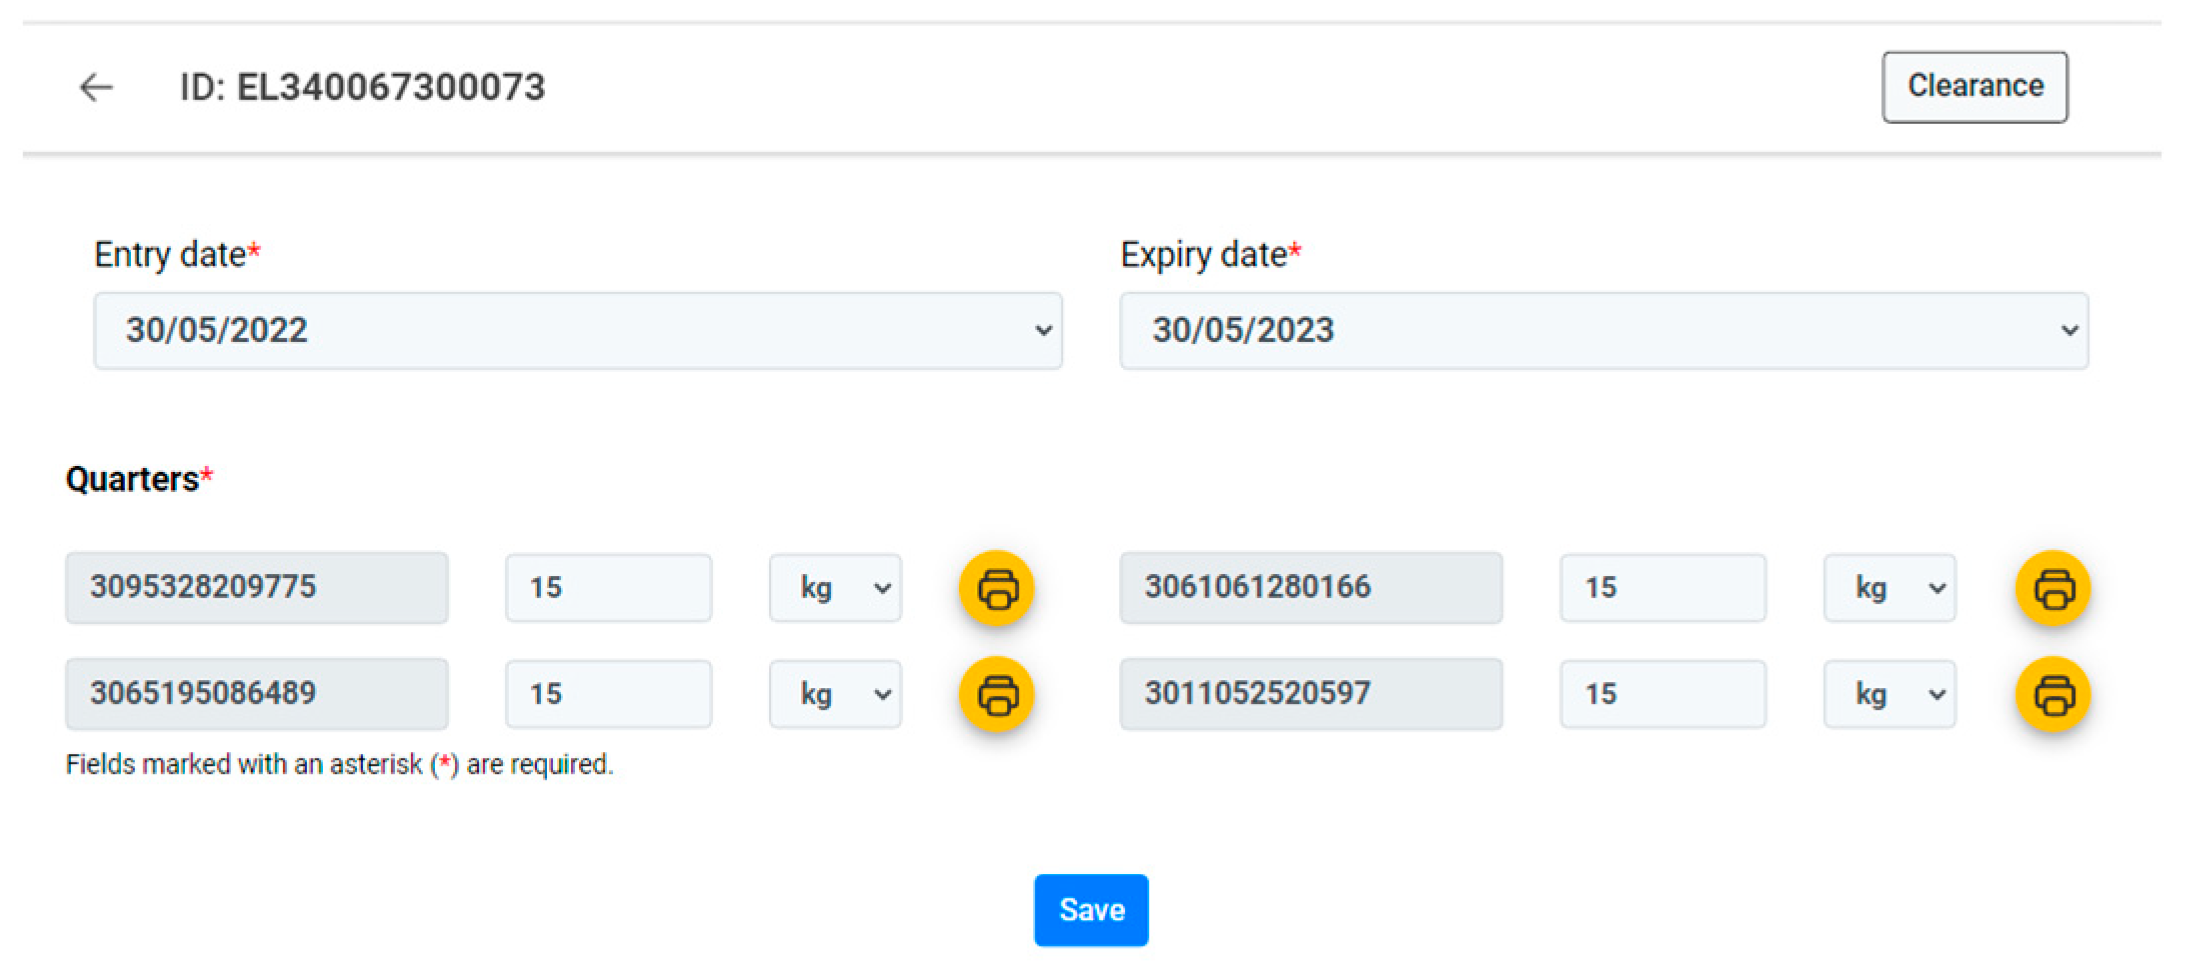
Task: Click the quarter ID field 3011052520597
Action: coord(1310,694)
